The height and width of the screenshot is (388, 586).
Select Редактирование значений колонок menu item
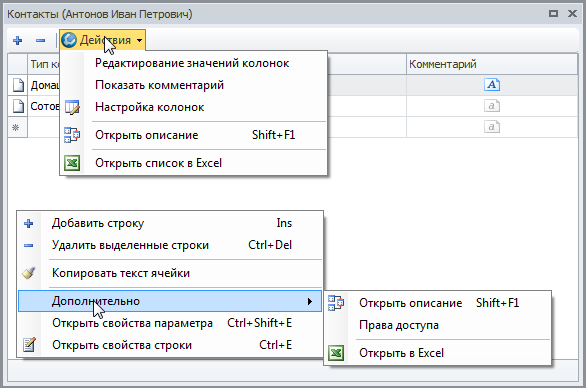[194, 63]
